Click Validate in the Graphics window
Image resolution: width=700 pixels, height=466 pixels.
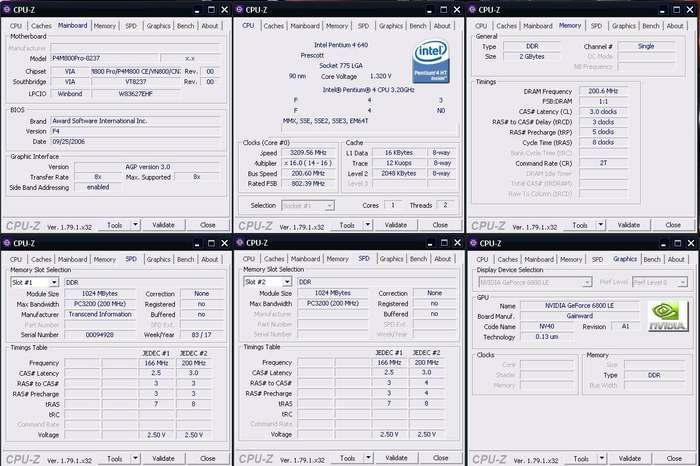(x=629, y=458)
